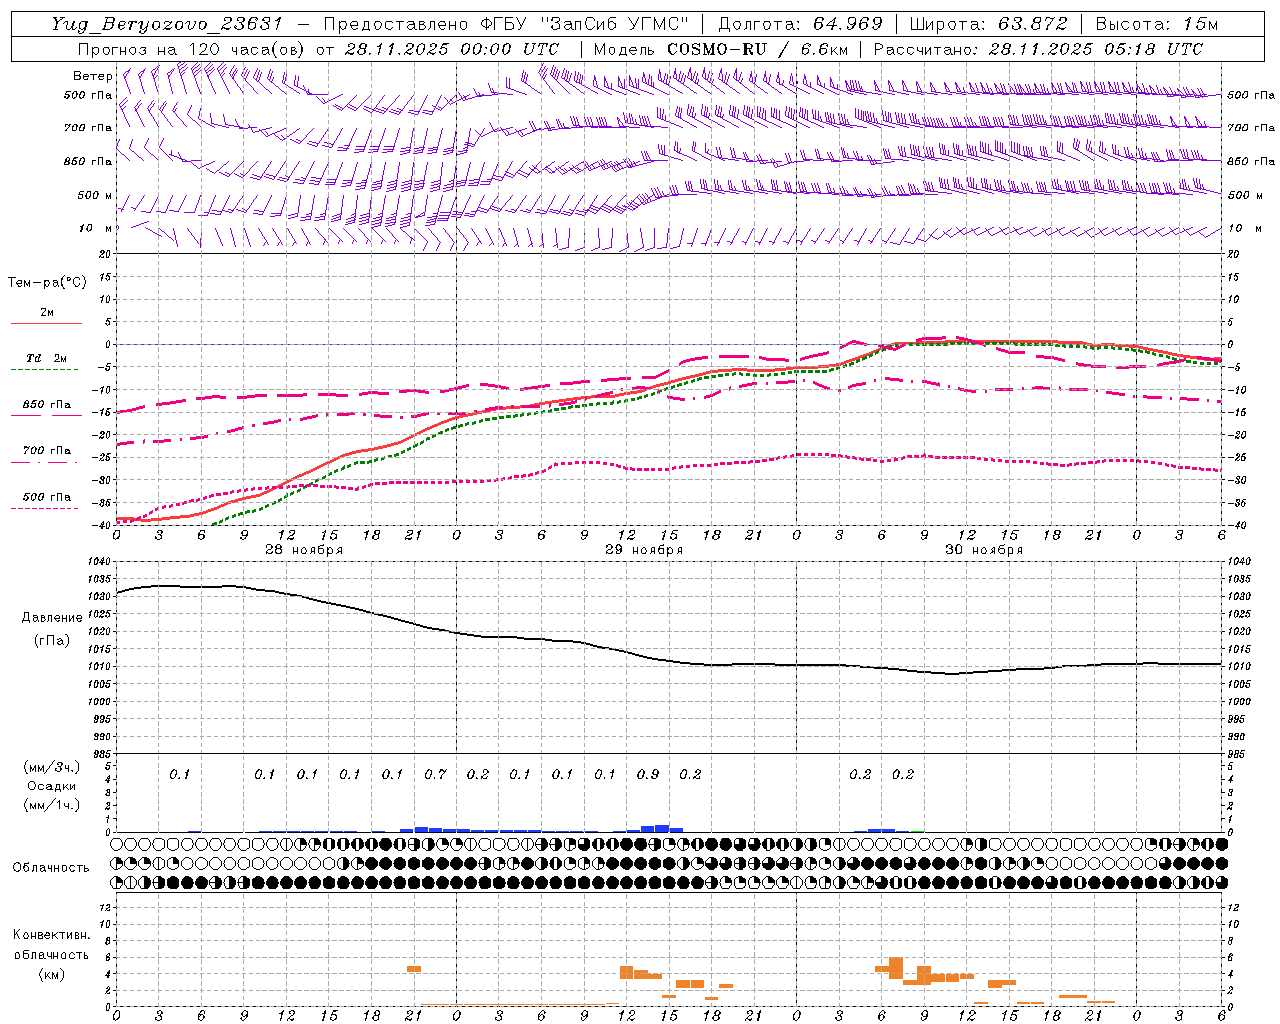Click the Тем-ра(°C) axis title
Screen dimensions: 1280x1024
pos(47,283)
